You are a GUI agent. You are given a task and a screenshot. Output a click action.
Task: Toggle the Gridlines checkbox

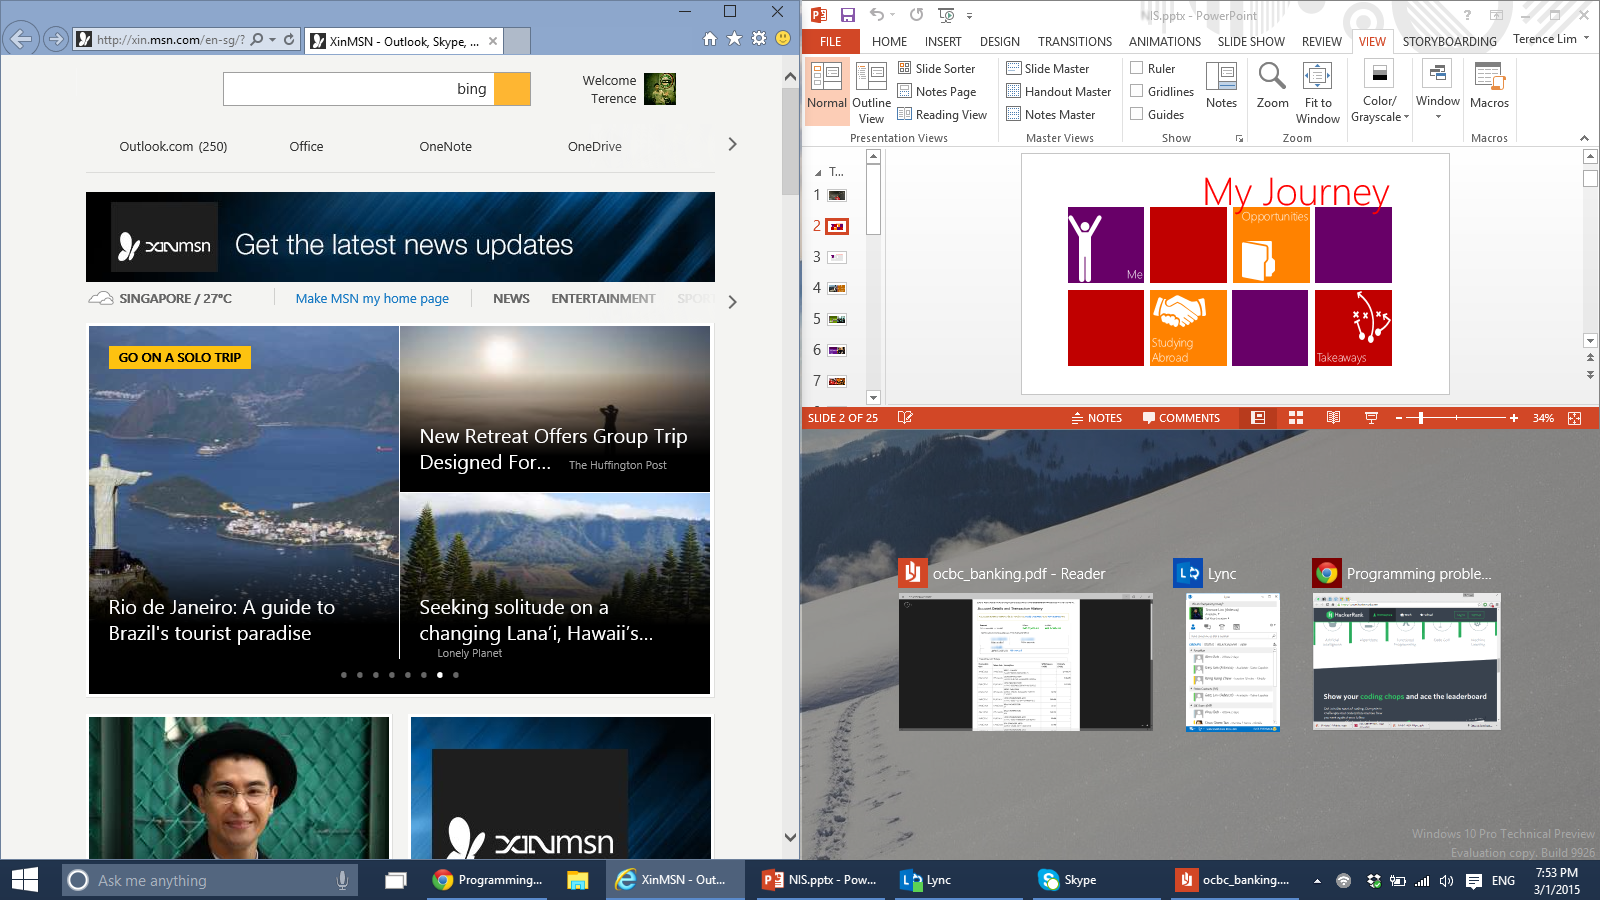pyautogui.click(x=1137, y=91)
